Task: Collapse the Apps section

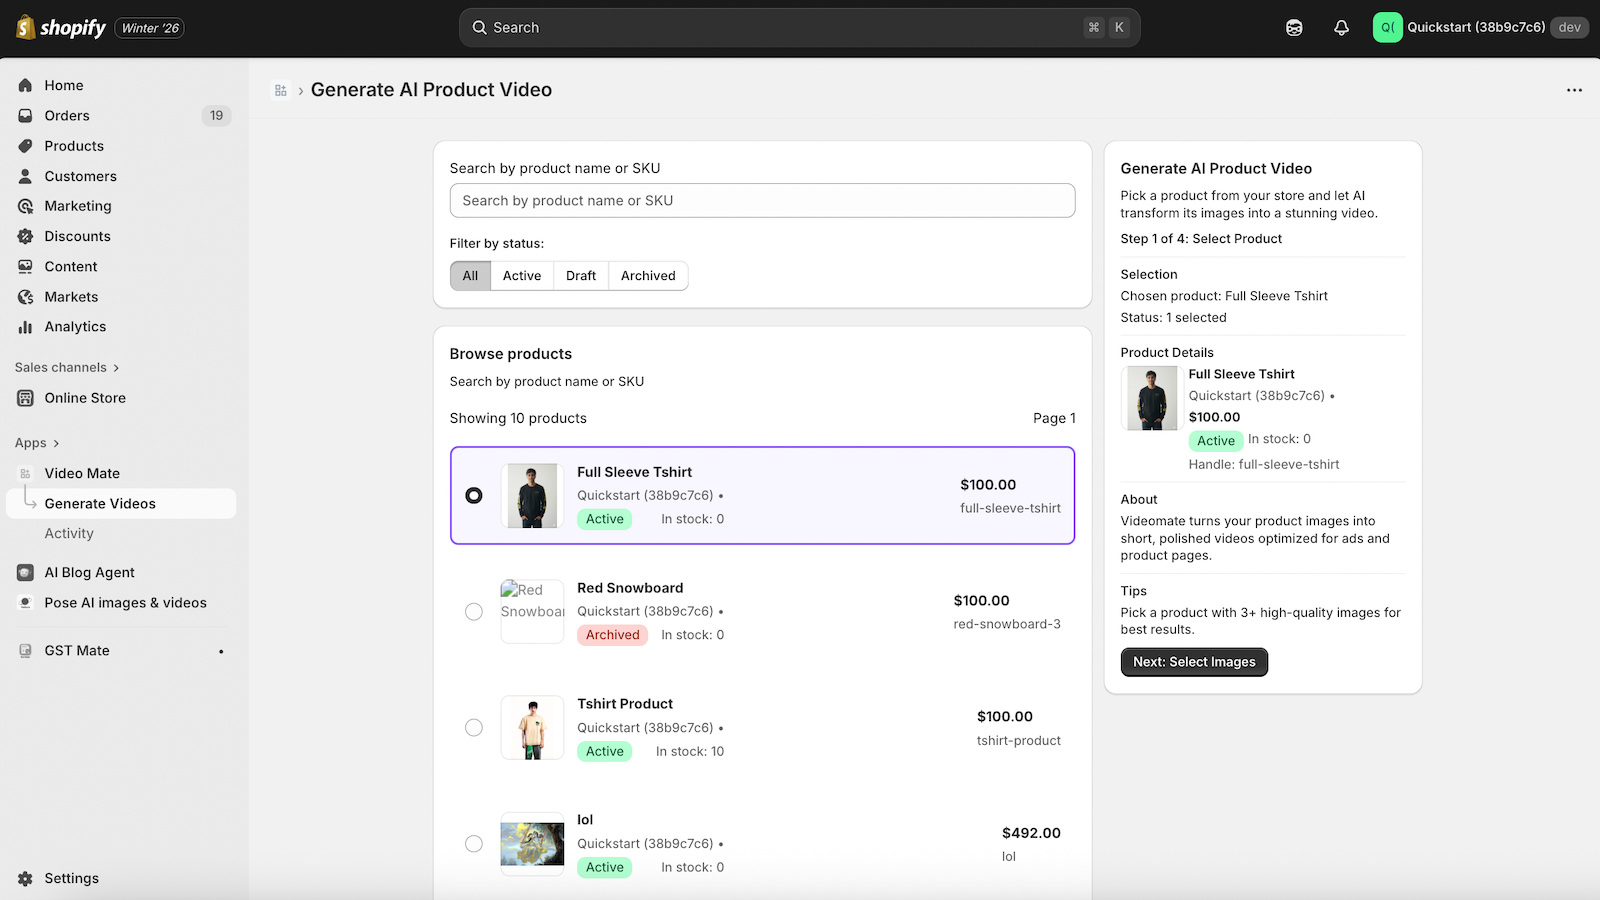Action: click(x=31, y=442)
